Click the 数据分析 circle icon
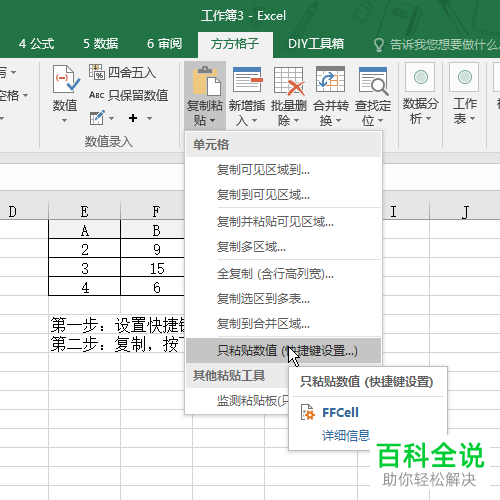 click(420, 77)
